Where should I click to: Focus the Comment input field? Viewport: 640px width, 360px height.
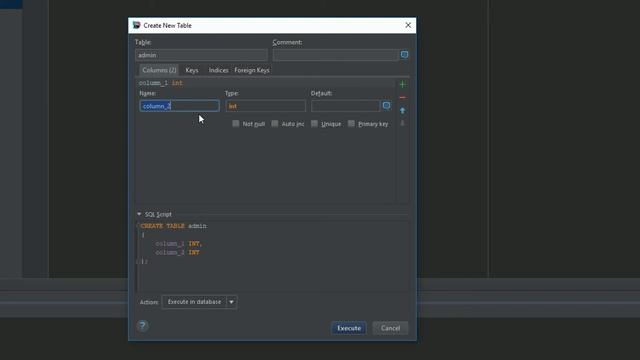tap(335, 55)
